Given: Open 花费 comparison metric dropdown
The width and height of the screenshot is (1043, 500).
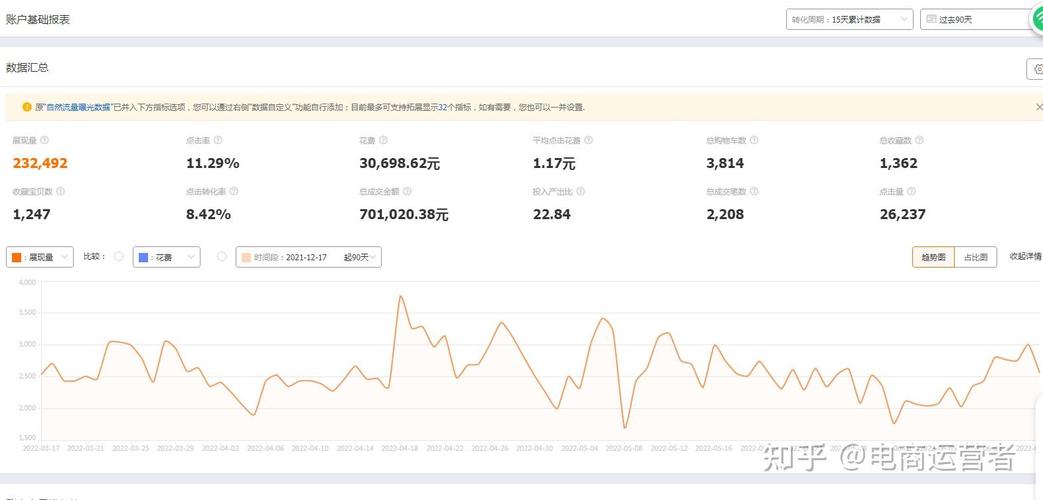Looking at the screenshot, I should (166, 257).
